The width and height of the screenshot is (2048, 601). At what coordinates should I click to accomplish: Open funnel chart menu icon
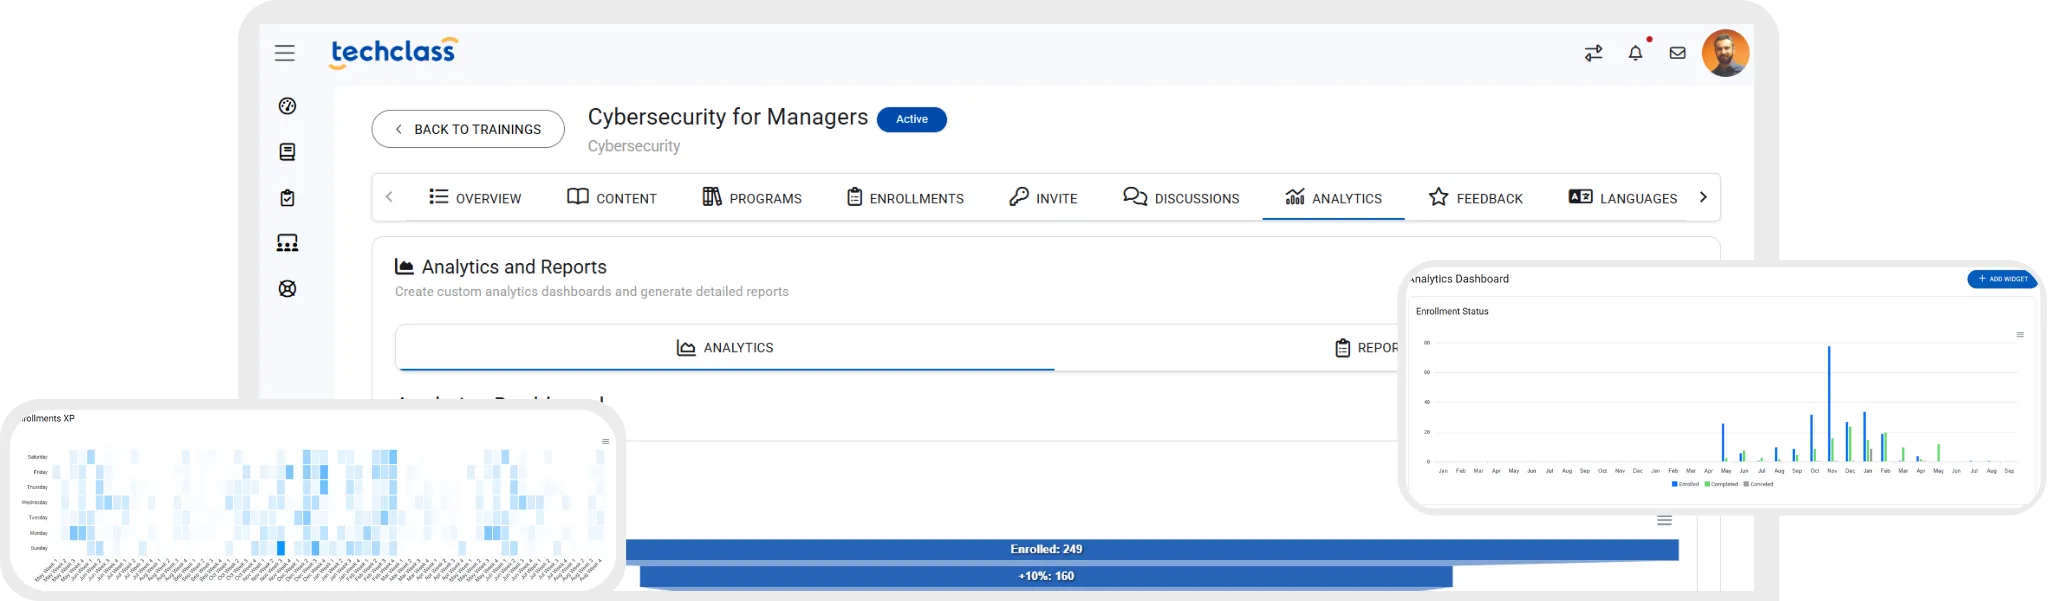tap(1664, 520)
